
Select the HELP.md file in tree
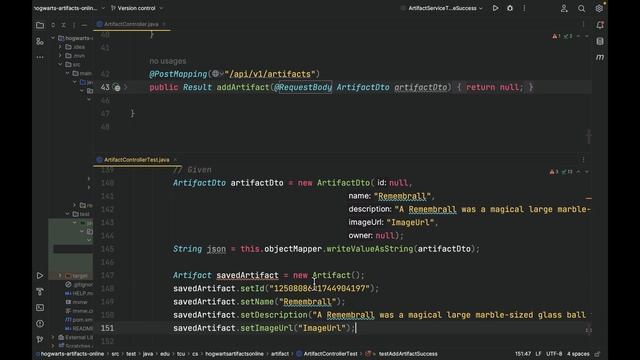(x=79, y=293)
